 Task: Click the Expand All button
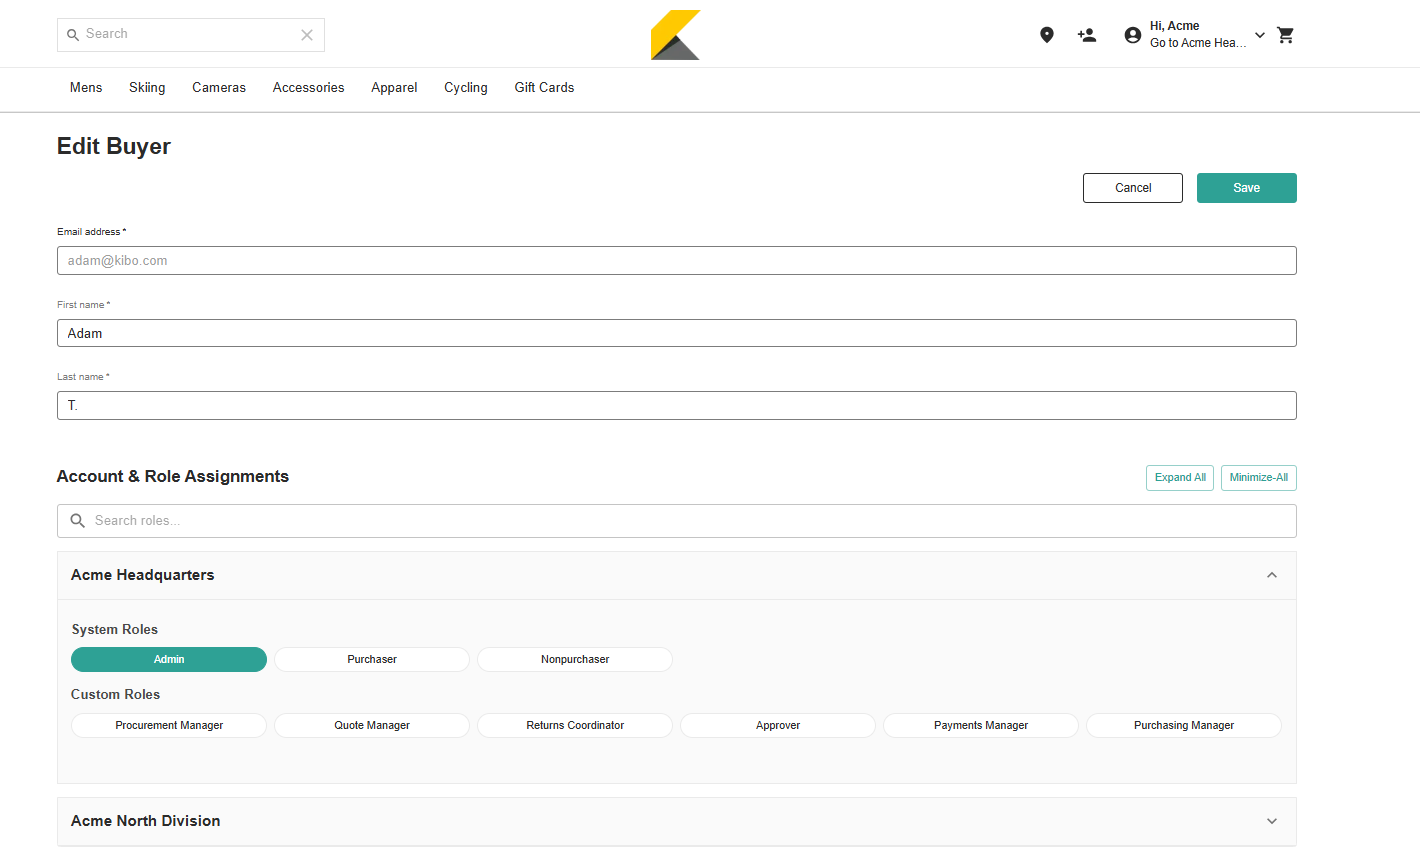pyautogui.click(x=1180, y=478)
